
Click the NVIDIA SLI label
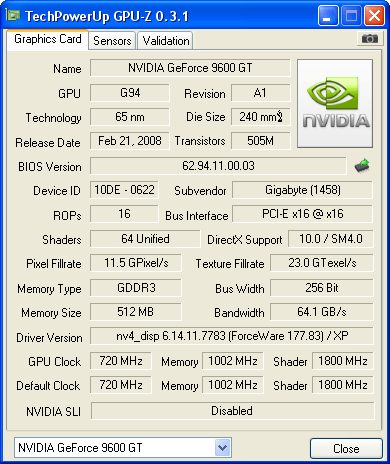tap(53, 412)
